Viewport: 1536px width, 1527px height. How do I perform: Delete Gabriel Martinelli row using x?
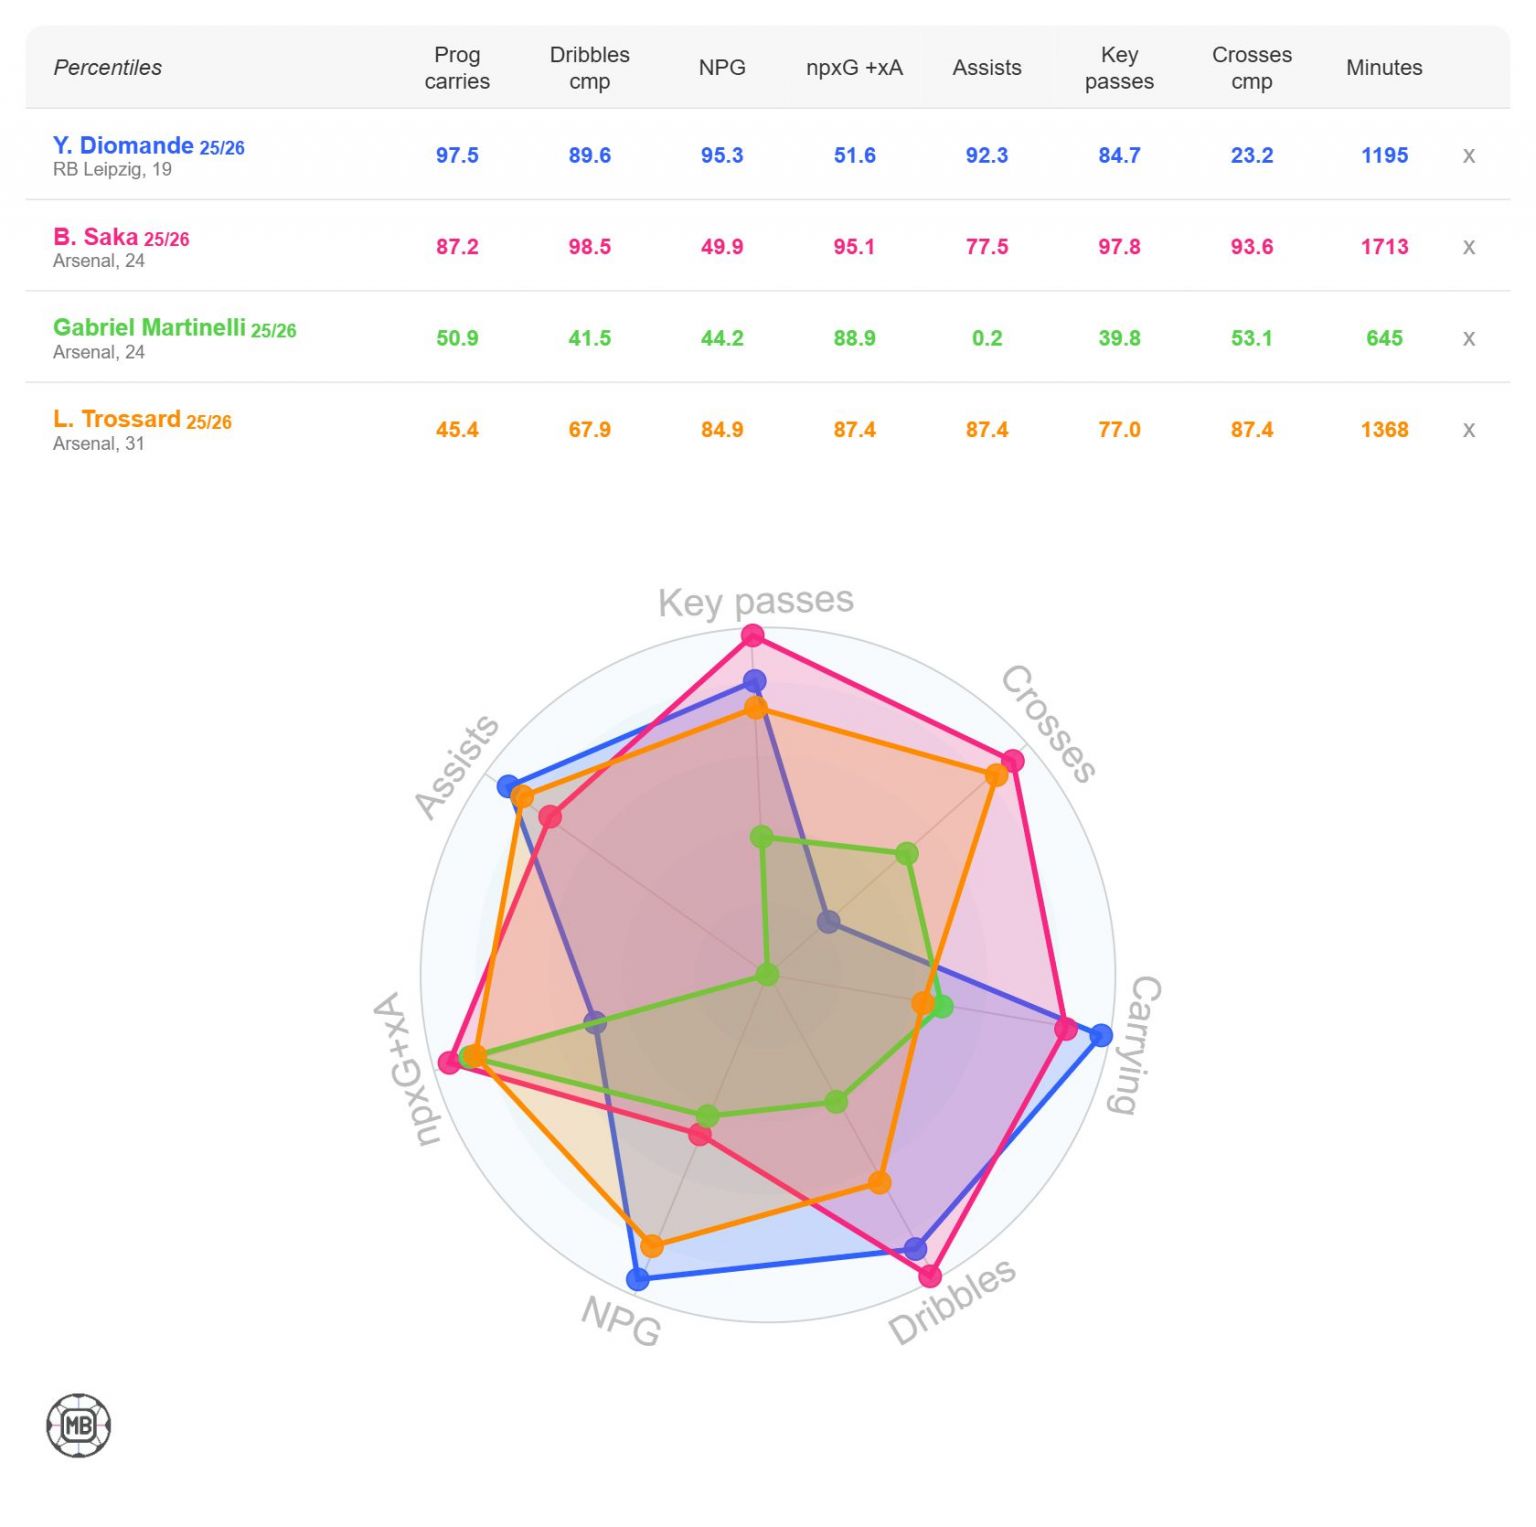1468,338
